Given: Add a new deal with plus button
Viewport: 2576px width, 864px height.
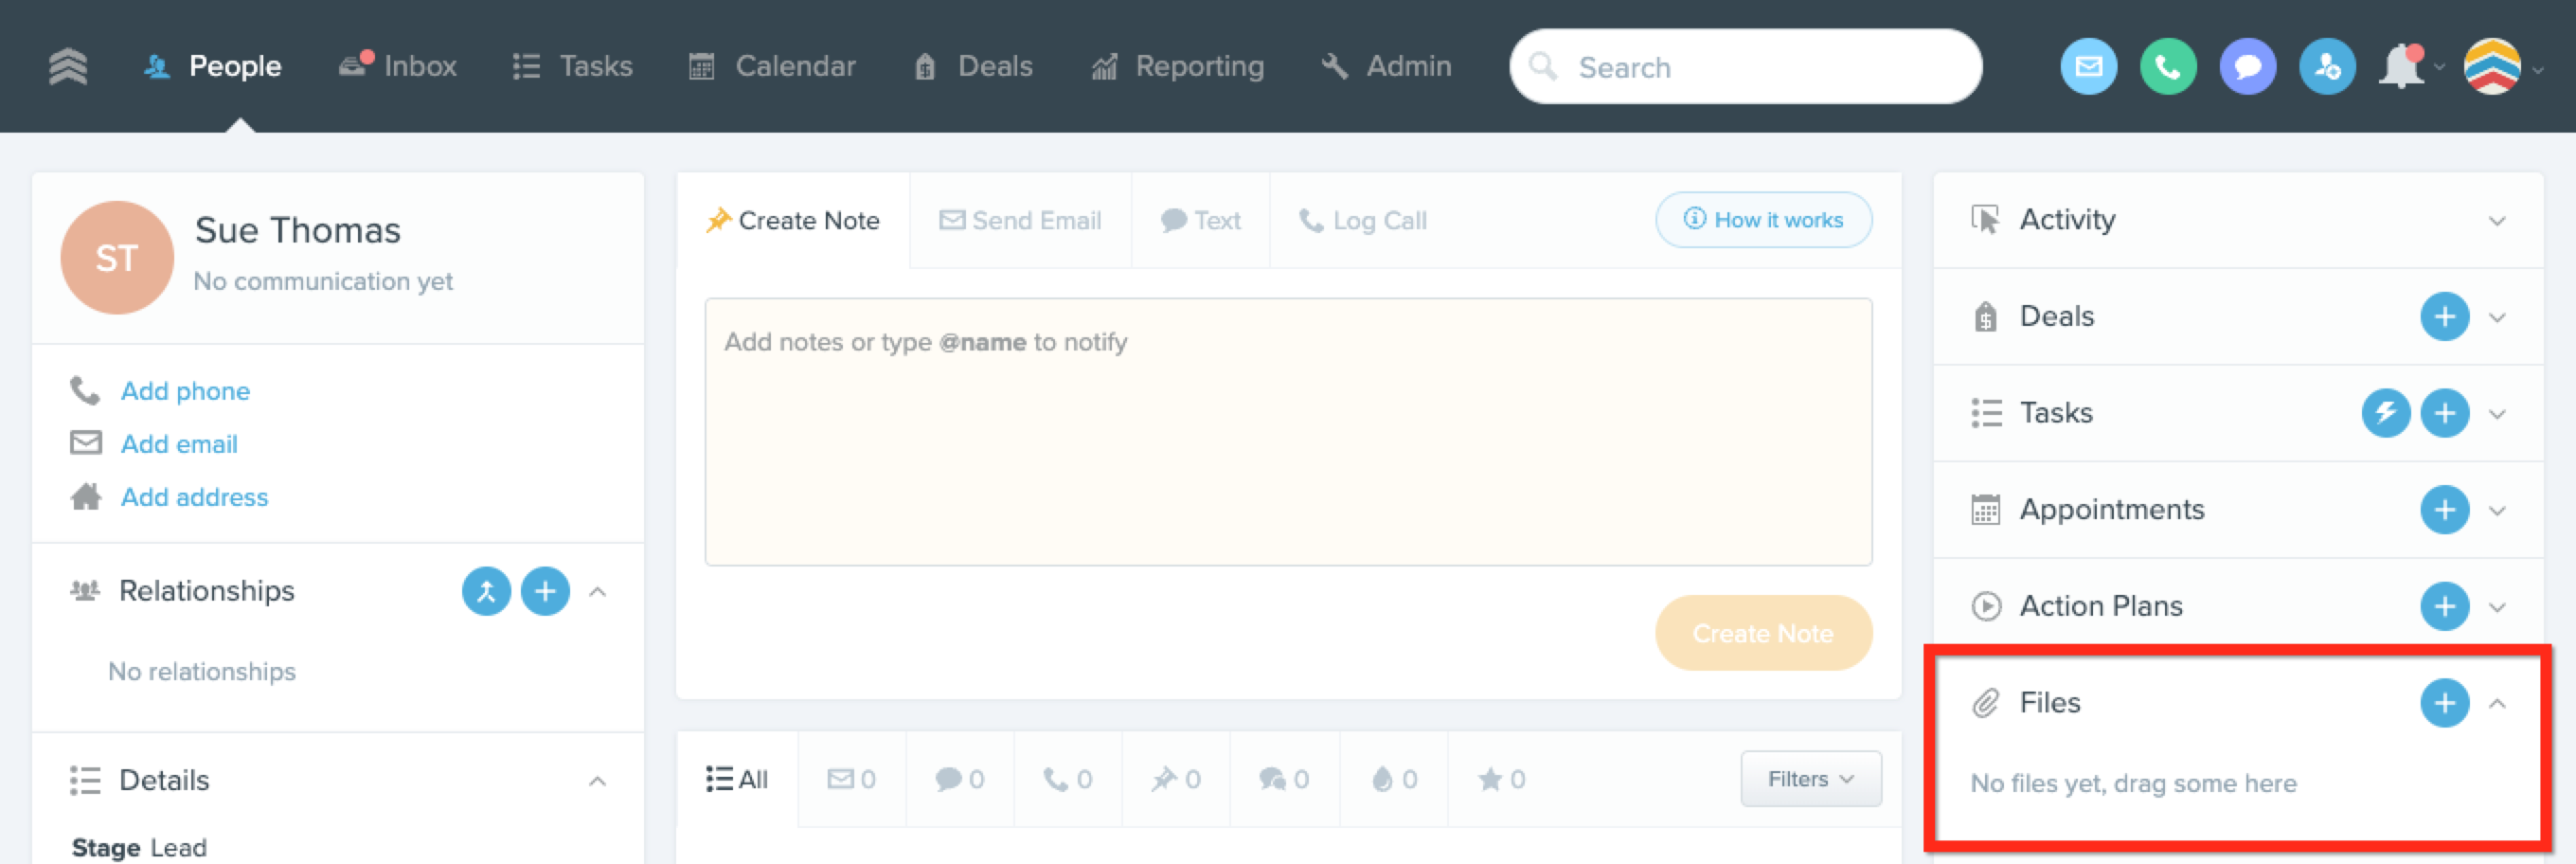Looking at the screenshot, I should pos(2444,317).
